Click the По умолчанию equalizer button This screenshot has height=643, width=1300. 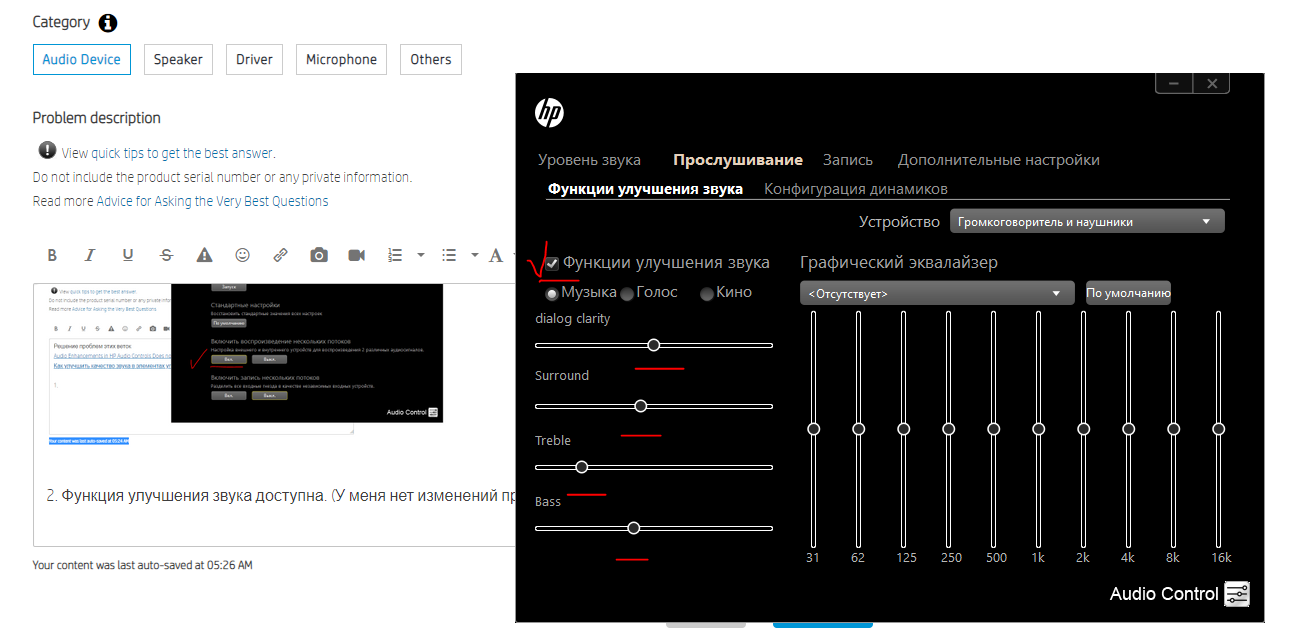pyautogui.click(x=1128, y=293)
